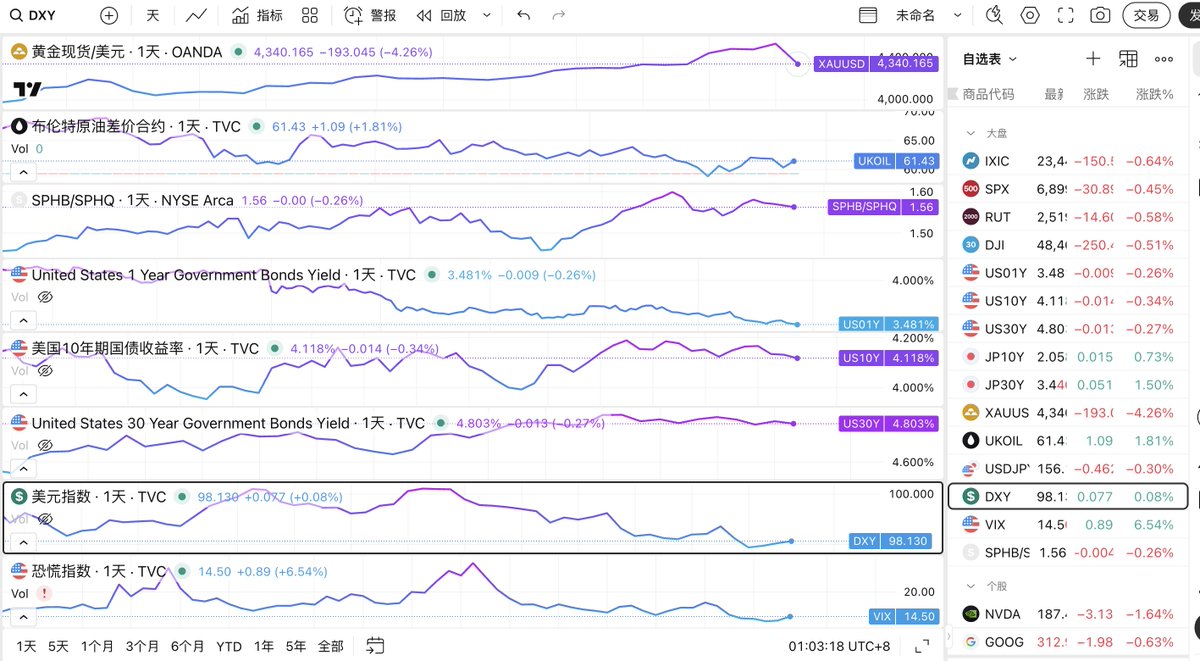
Task: Enter fullscreen mode
Action: coord(1066,15)
